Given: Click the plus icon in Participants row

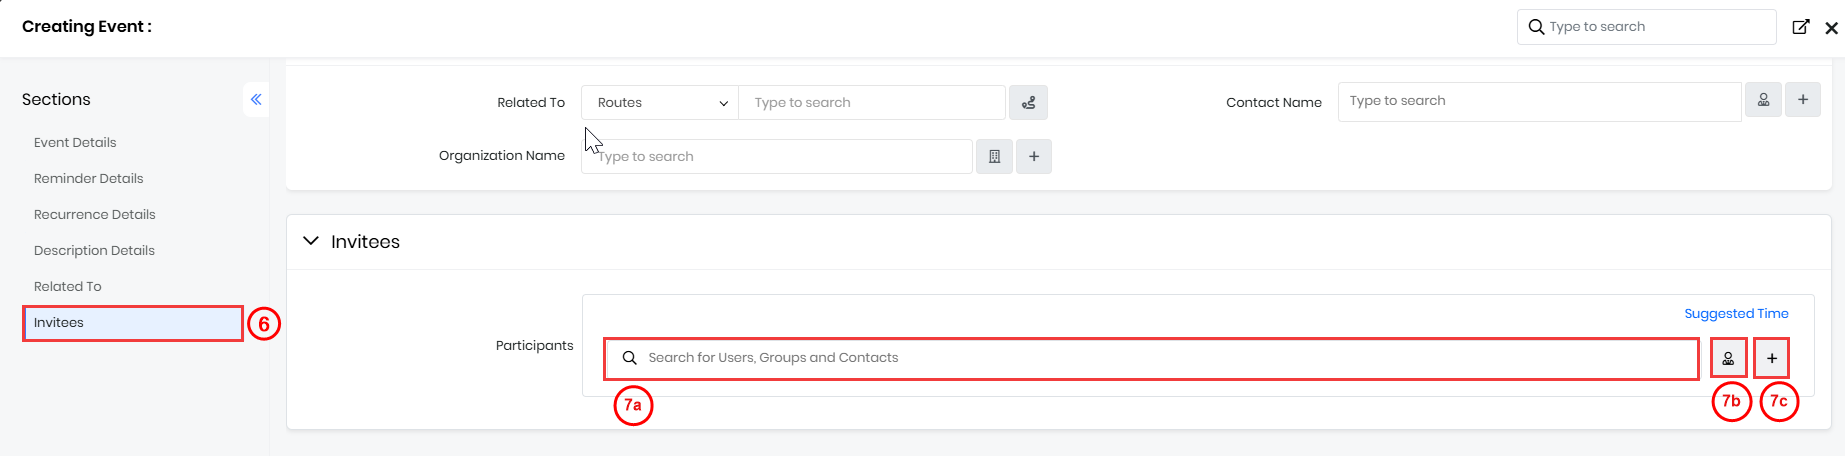Looking at the screenshot, I should click(x=1772, y=358).
